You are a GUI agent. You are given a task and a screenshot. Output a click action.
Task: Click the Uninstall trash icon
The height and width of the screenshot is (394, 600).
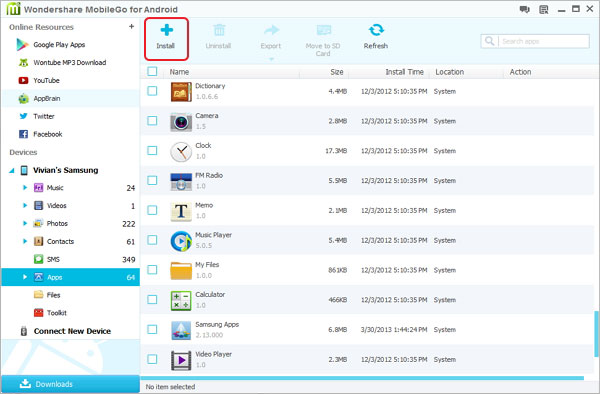pyautogui.click(x=219, y=30)
